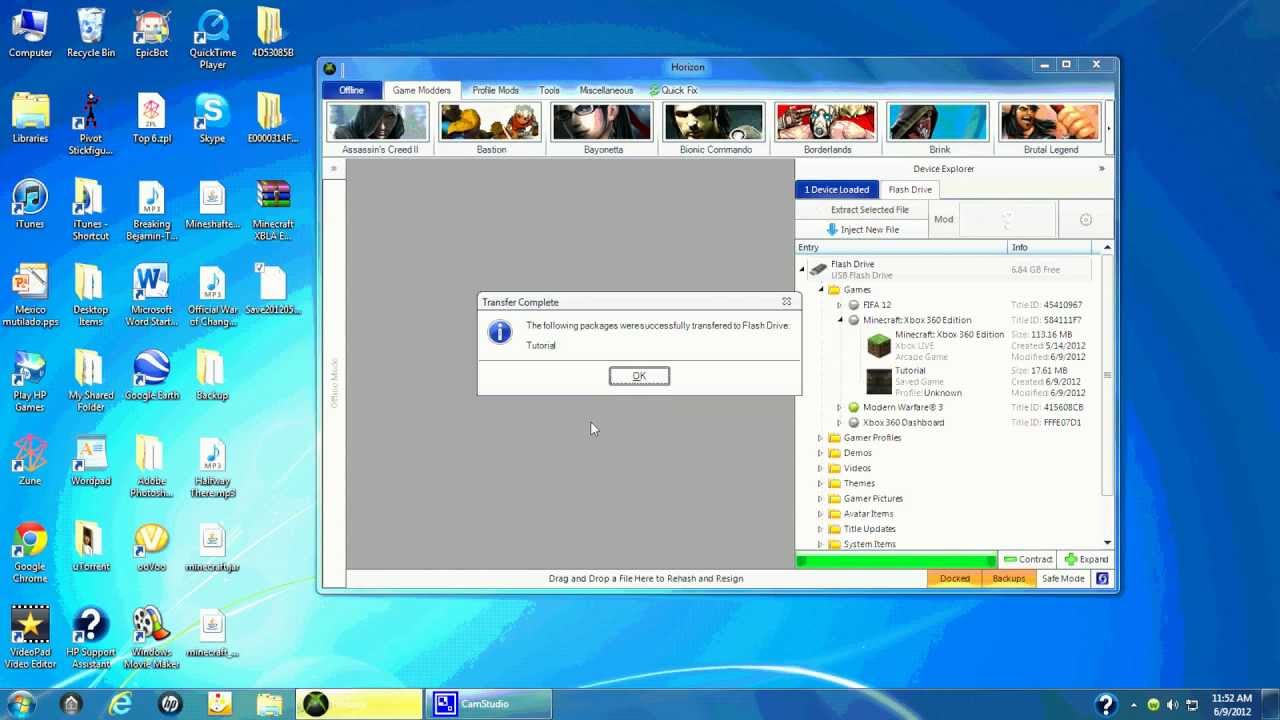
Task: Collapse the Flash Drive tree node
Action: pos(802,269)
